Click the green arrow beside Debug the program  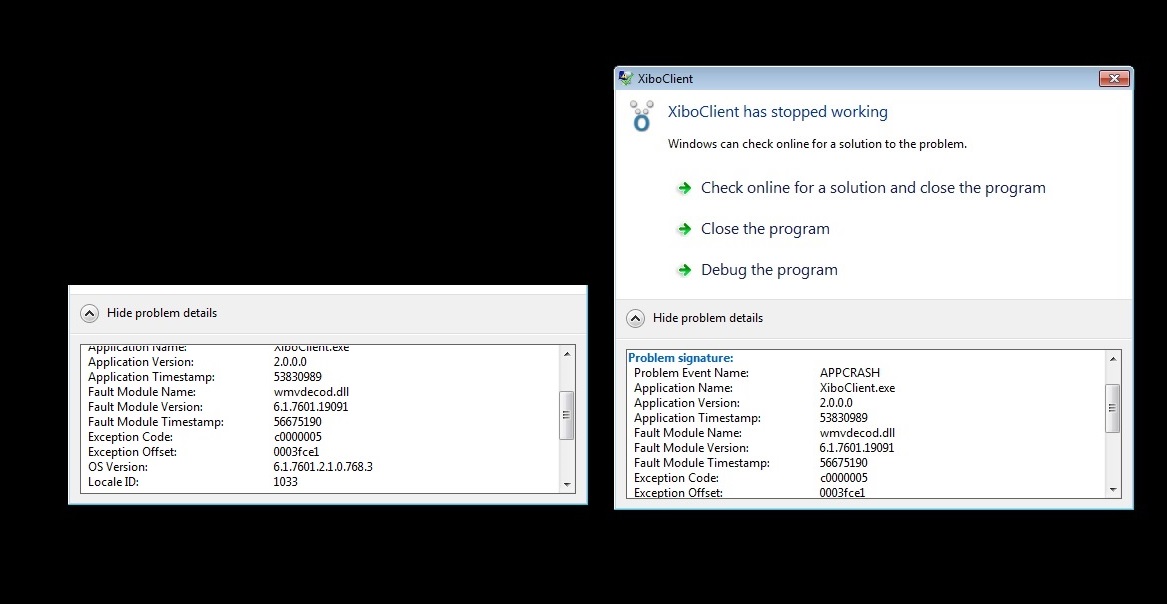(x=684, y=270)
